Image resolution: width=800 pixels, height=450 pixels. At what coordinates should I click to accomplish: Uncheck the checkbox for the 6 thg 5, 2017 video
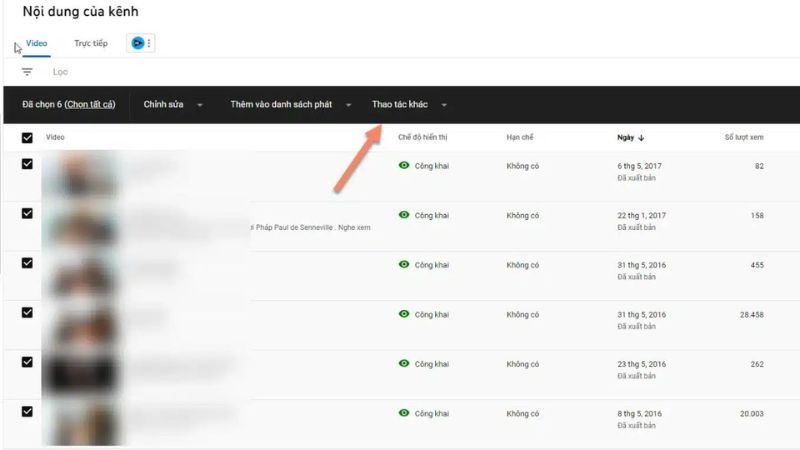[27, 164]
